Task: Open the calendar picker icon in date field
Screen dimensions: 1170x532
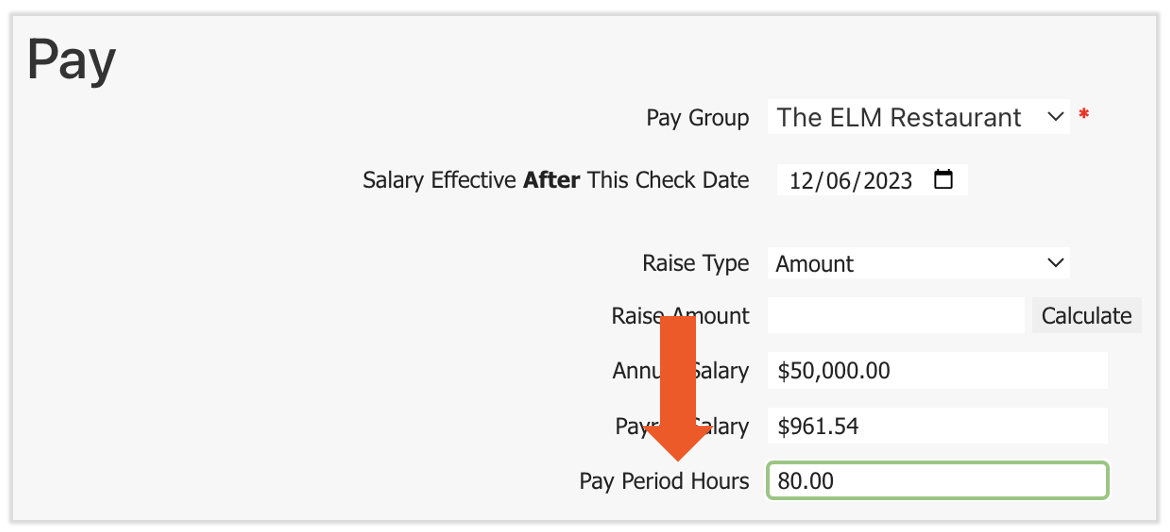Action: point(943,180)
